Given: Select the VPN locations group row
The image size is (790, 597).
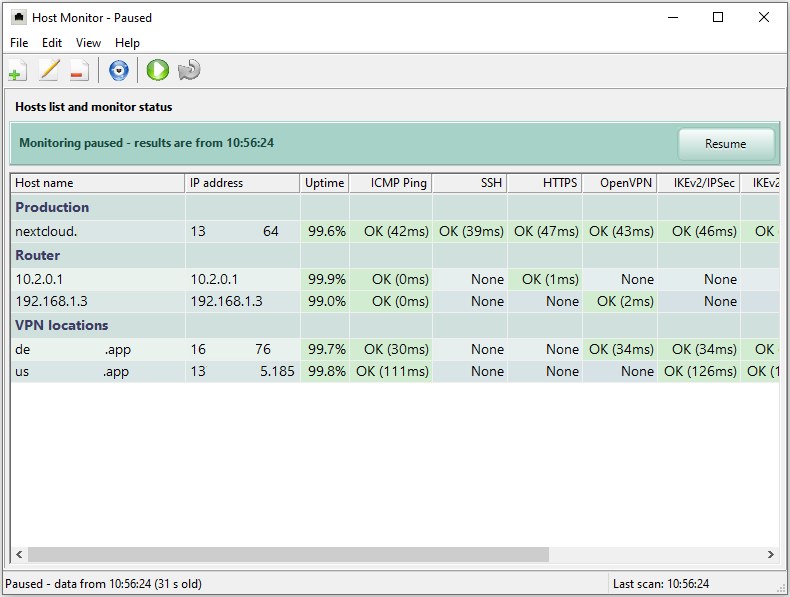Looking at the screenshot, I should [x=395, y=325].
